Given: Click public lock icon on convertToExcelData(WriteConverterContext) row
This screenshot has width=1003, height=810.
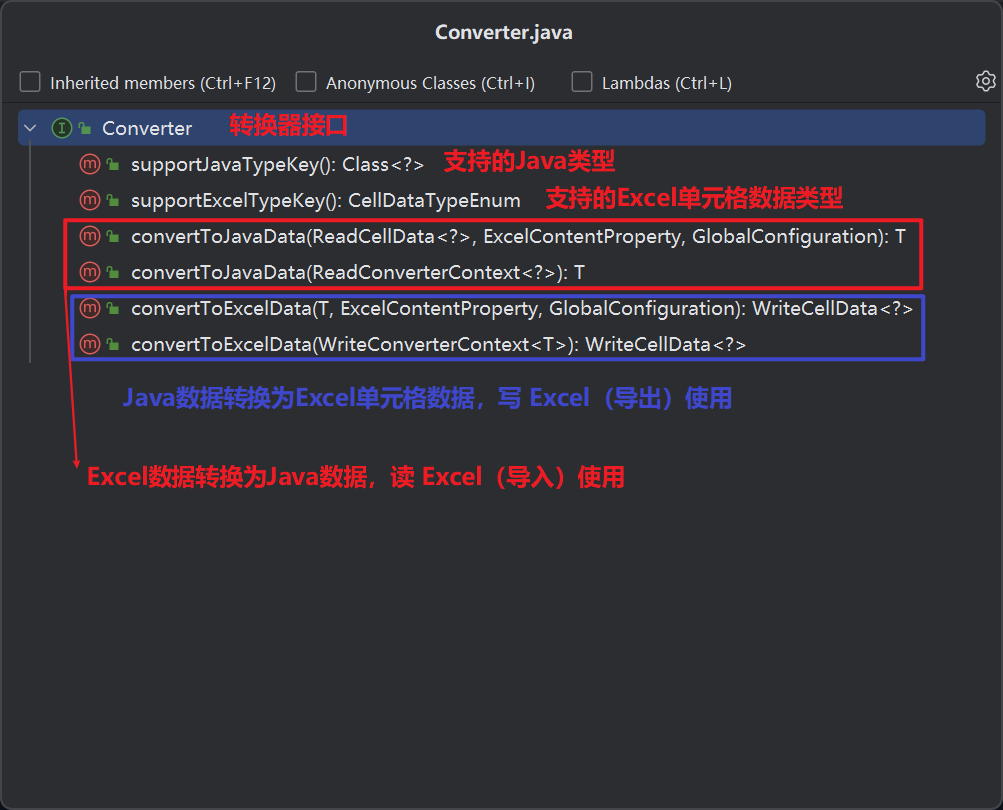Looking at the screenshot, I should [113, 344].
